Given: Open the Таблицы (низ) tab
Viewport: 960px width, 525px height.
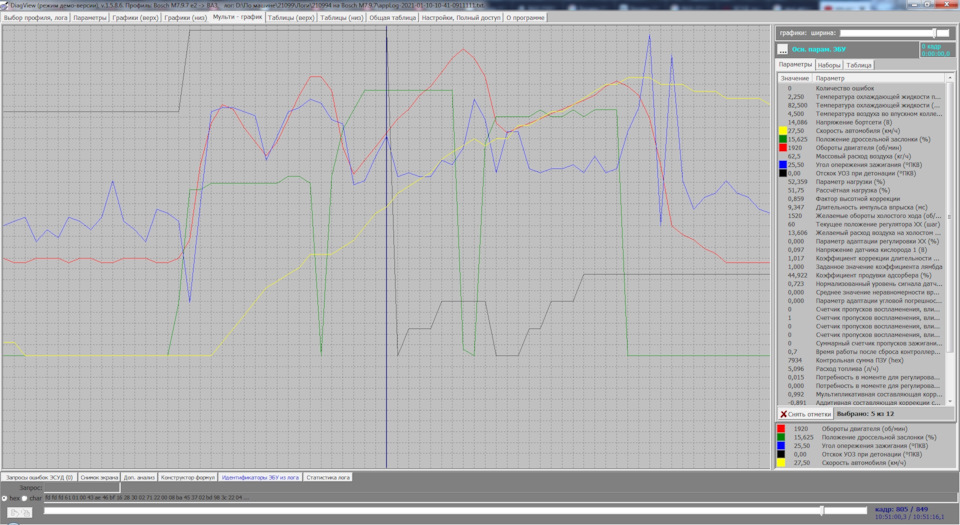Looking at the screenshot, I should point(342,18).
